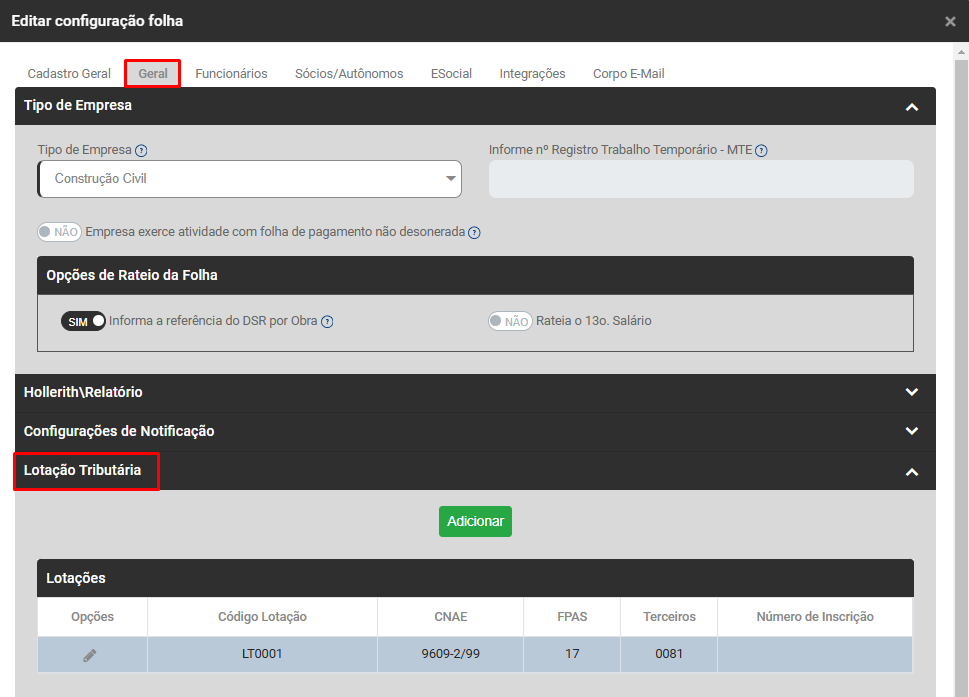This screenshot has width=969, height=697.
Task: Expand Configurações de Notificação section
Action: point(912,431)
